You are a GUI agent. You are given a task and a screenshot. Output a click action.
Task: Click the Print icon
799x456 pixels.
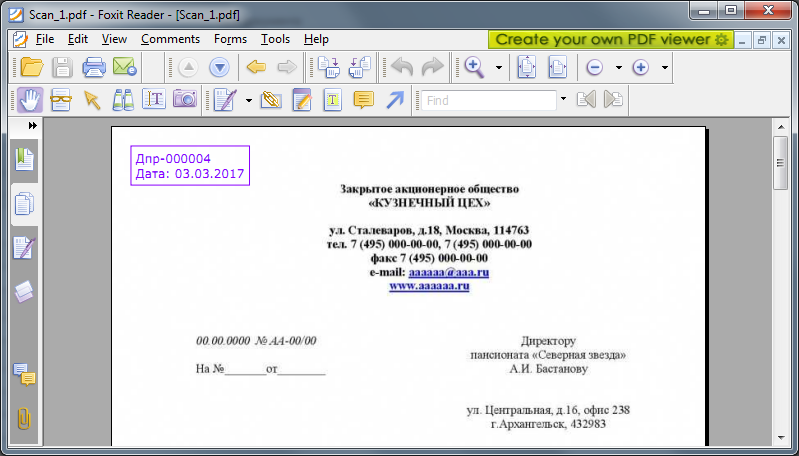tap(94, 68)
